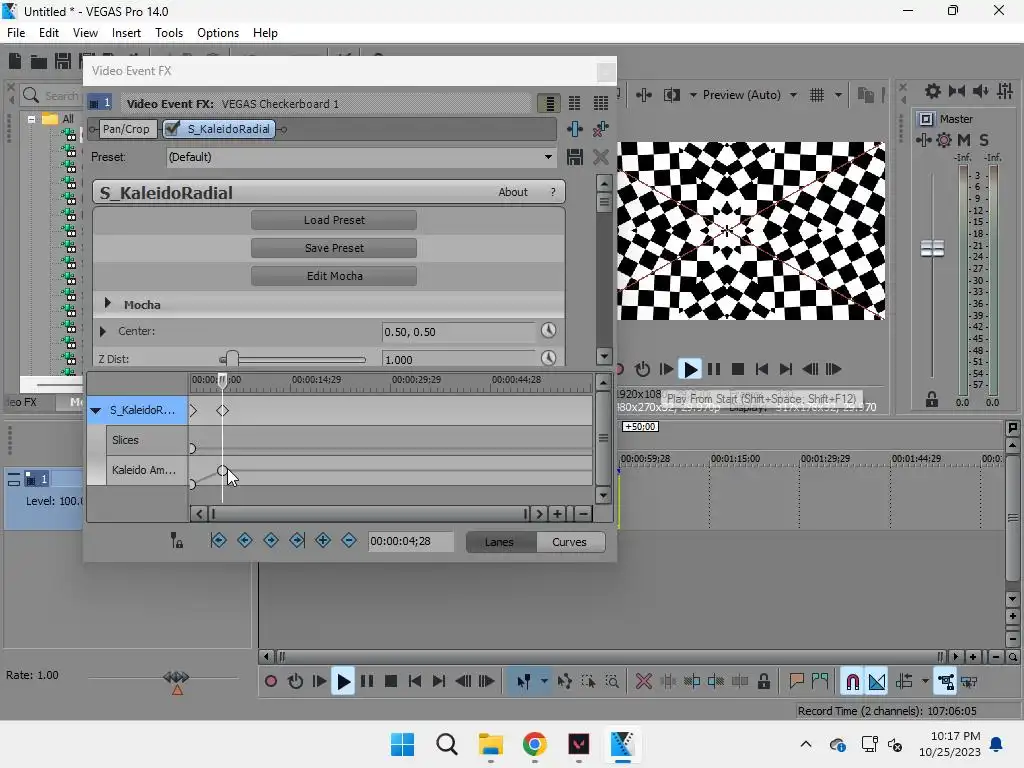Jump to next keyframe button
Viewport: 1024px width, 768px height.
pyautogui.click(x=271, y=541)
